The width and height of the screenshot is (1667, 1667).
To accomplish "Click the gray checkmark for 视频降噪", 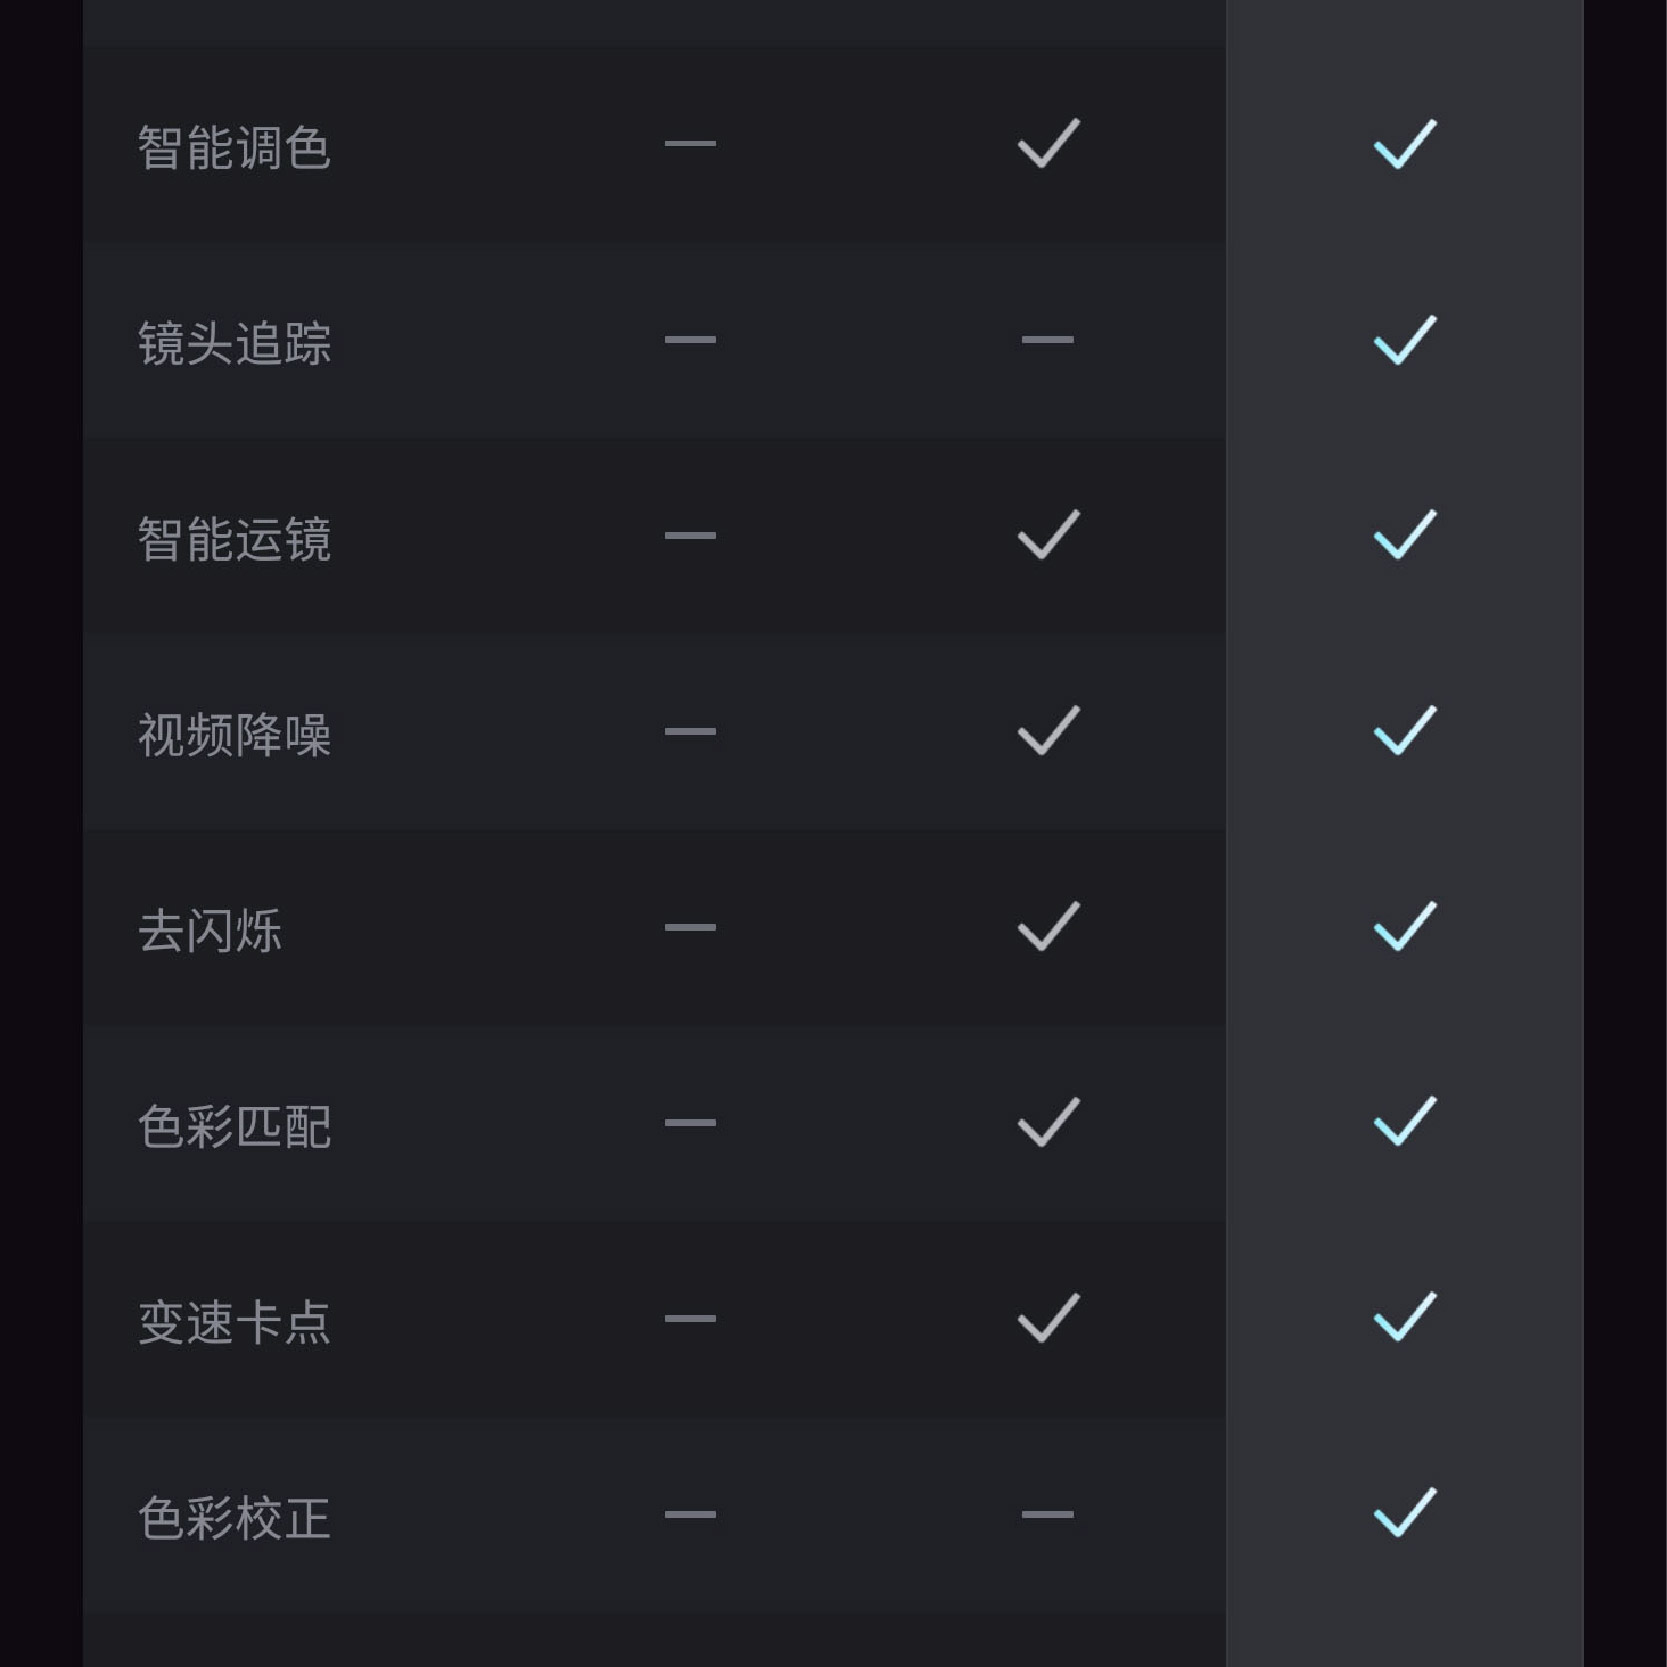I will [x=1048, y=731].
